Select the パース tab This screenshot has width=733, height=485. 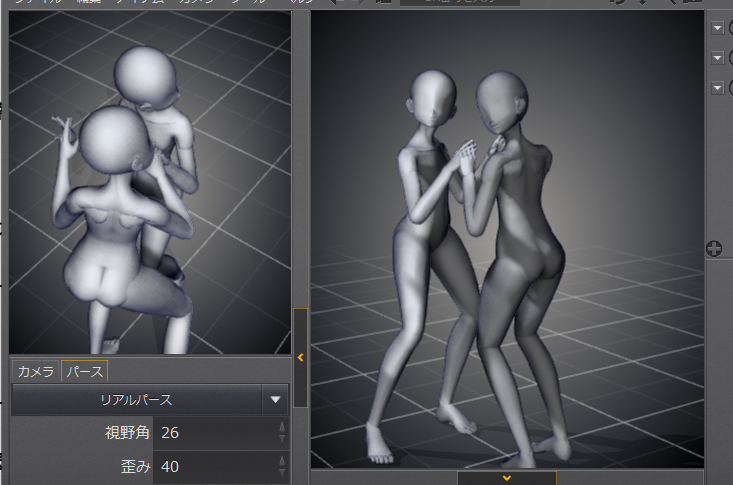point(85,372)
